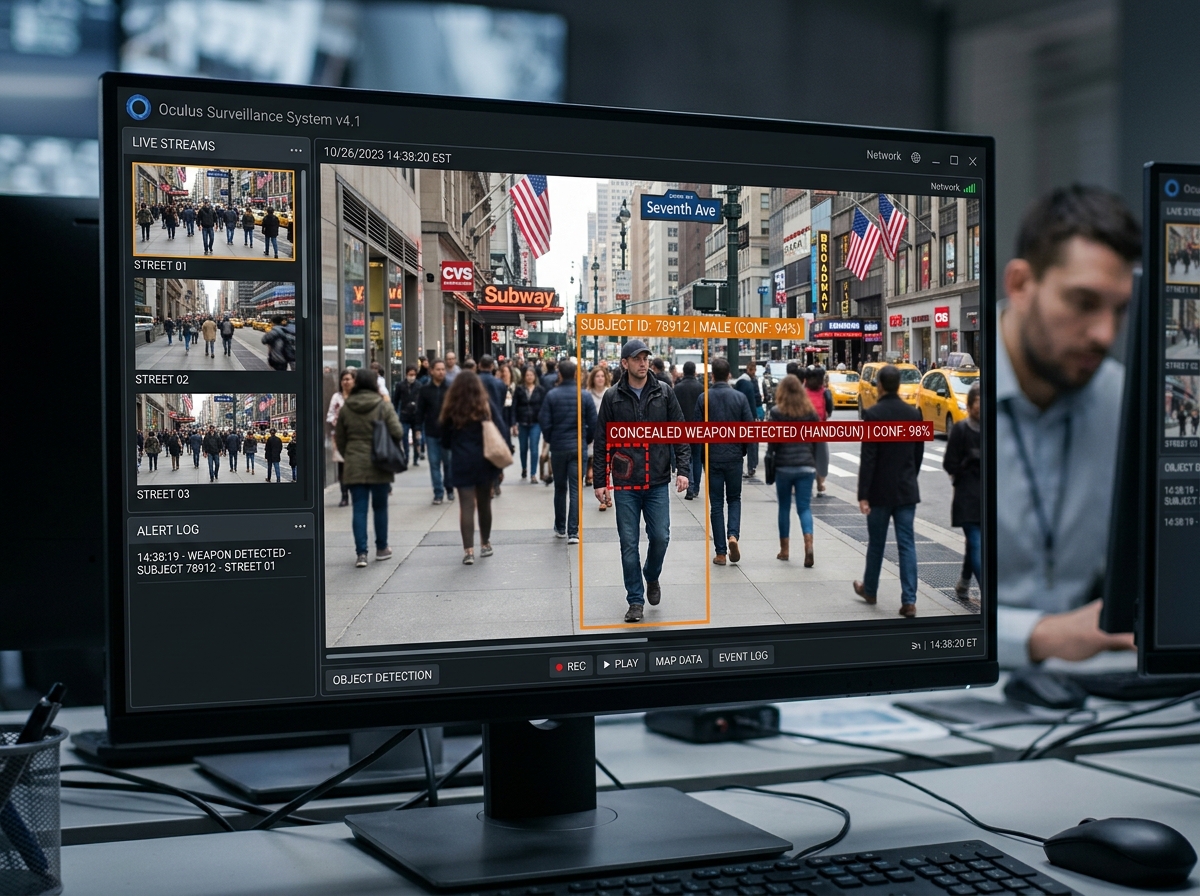
Task: Click the CONCEALED WEAPON DETECTED alert label
Action: [x=770, y=432]
